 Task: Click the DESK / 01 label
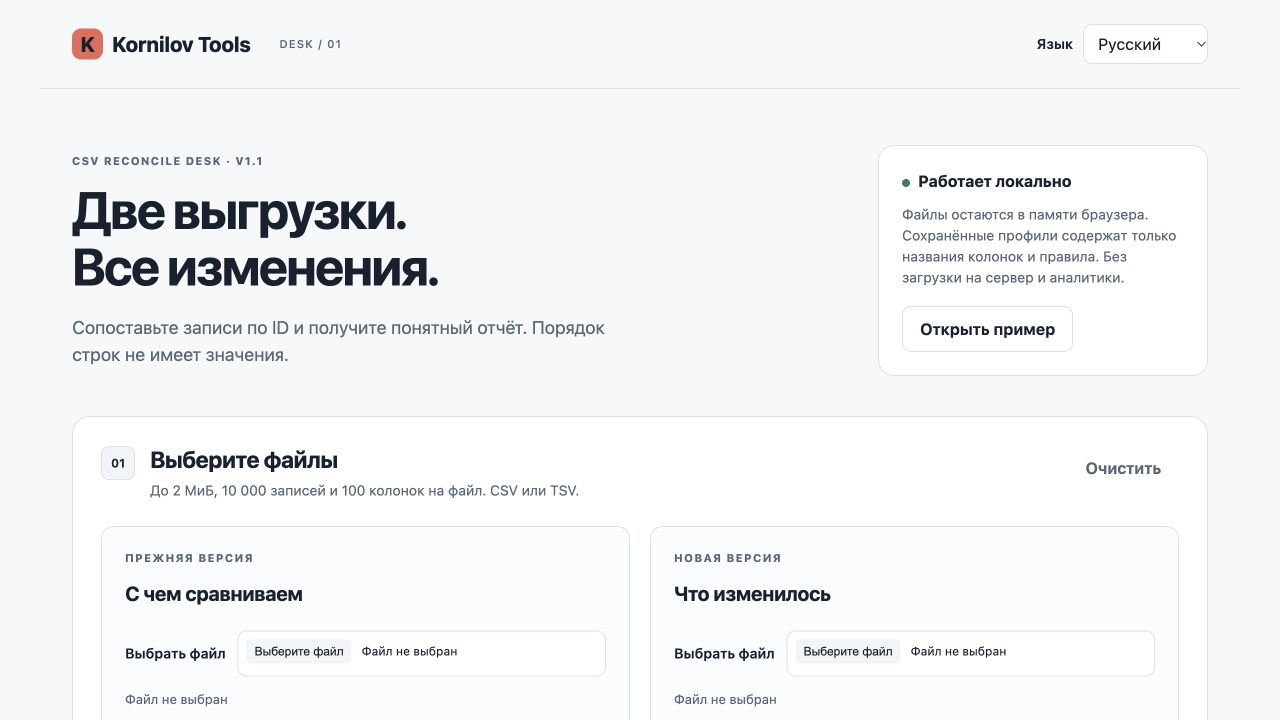(310, 44)
